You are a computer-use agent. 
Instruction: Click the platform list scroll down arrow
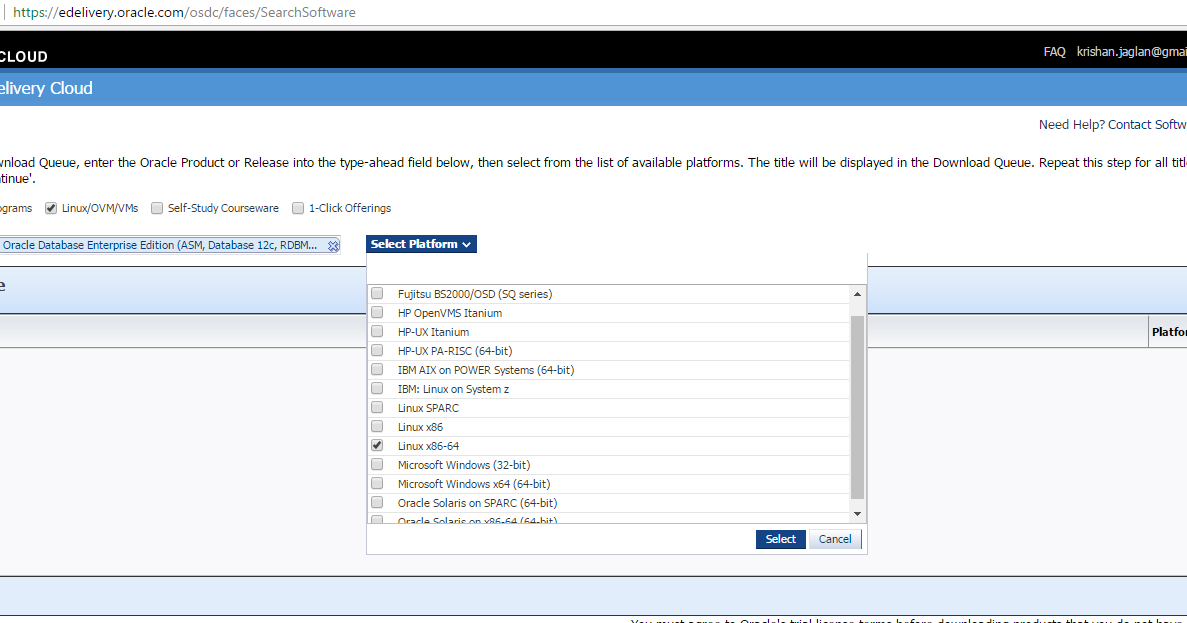tap(857, 514)
